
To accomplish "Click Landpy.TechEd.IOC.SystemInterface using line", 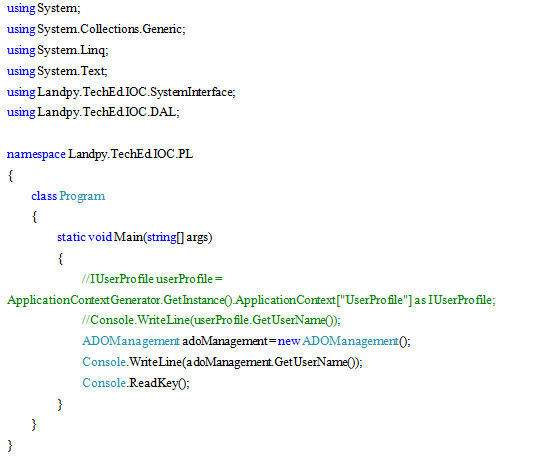I will (121, 92).
